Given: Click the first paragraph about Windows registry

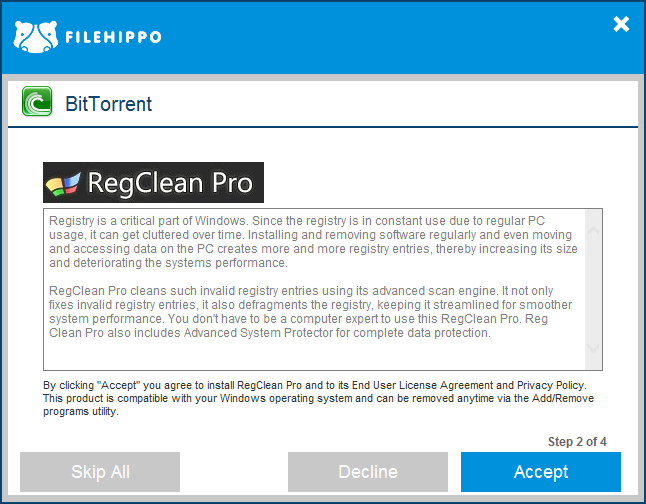Looking at the screenshot, I should coord(313,242).
